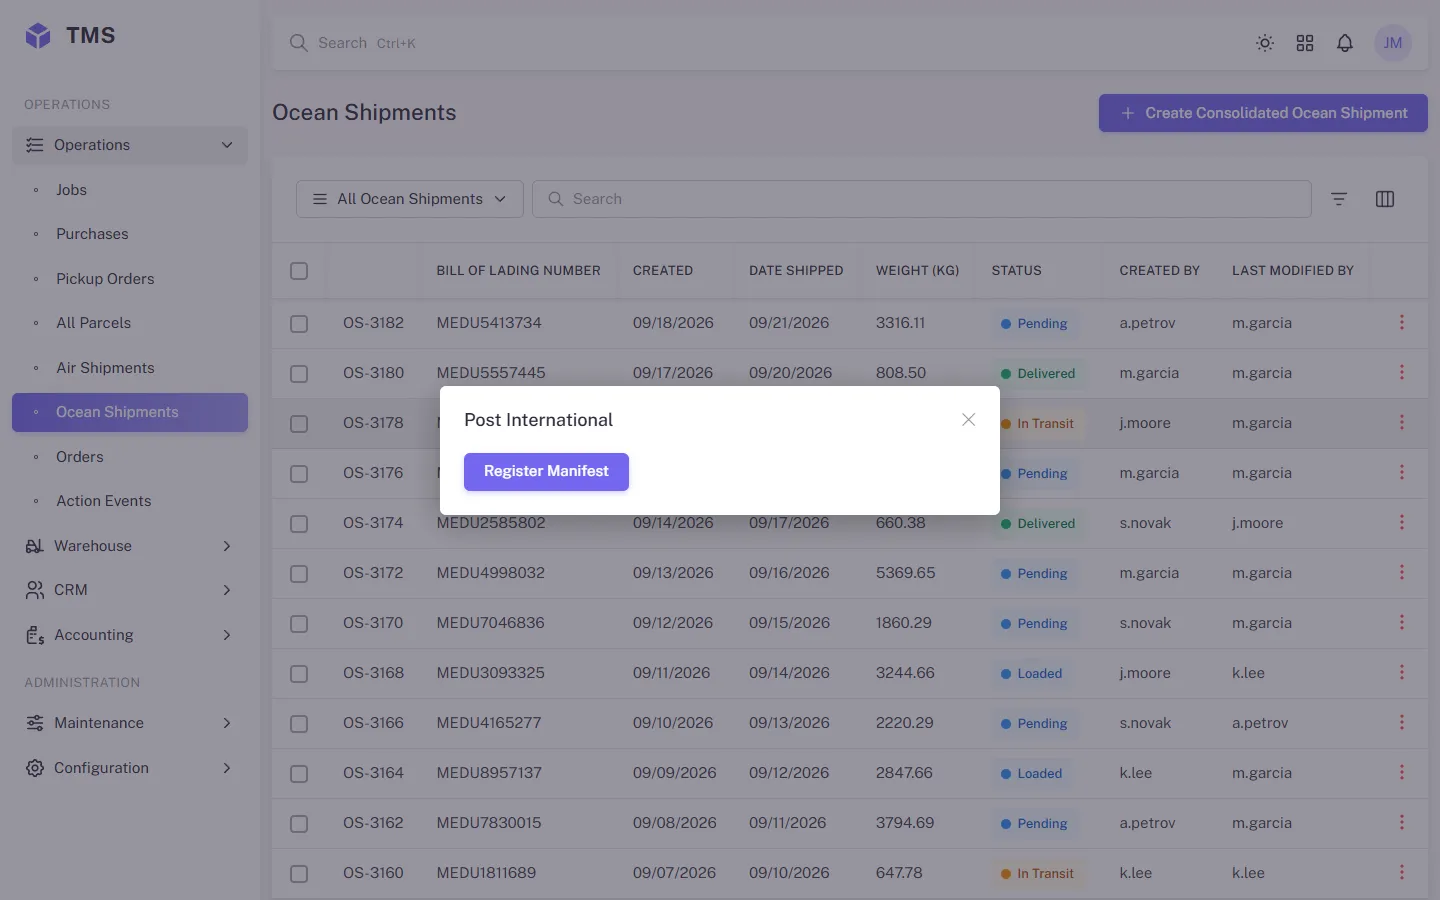Screen dimensions: 1440x900
Task: Open the JM user avatar menu
Action: [1393, 43]
